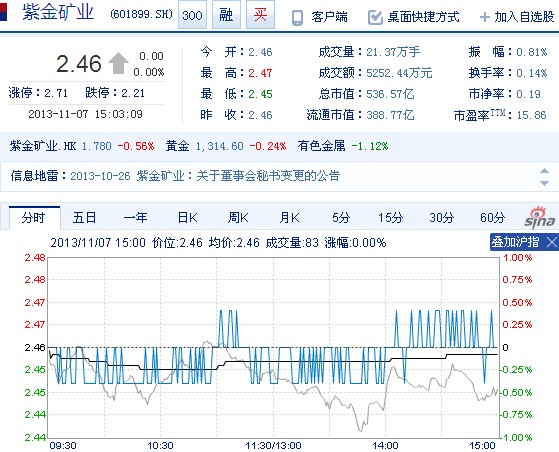
Task: Click the down arrow of news scroller
Action: [x=544, y=183]
